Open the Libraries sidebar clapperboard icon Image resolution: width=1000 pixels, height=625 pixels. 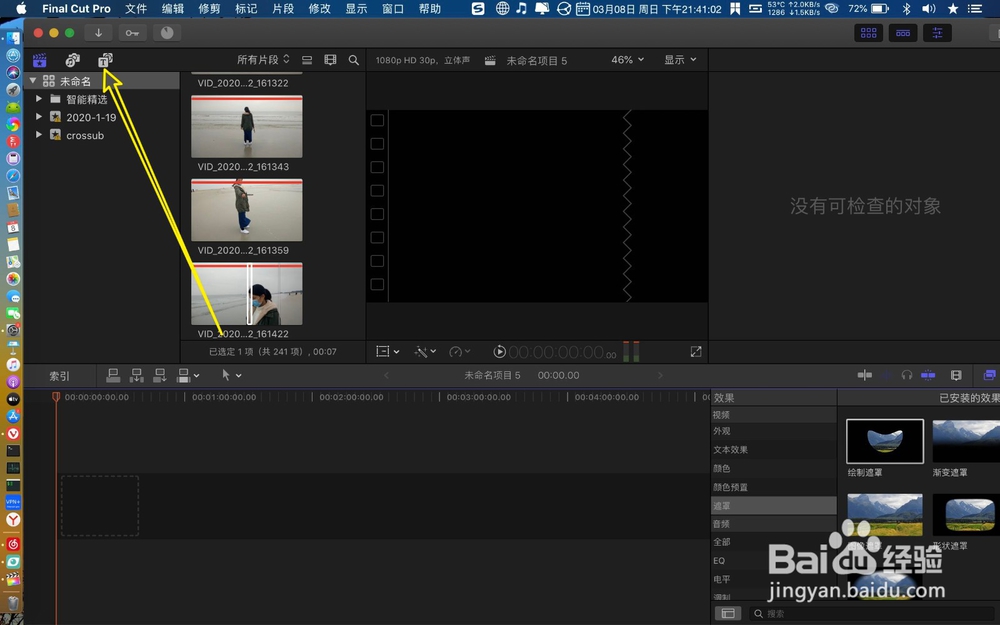[x=40, y=60]
